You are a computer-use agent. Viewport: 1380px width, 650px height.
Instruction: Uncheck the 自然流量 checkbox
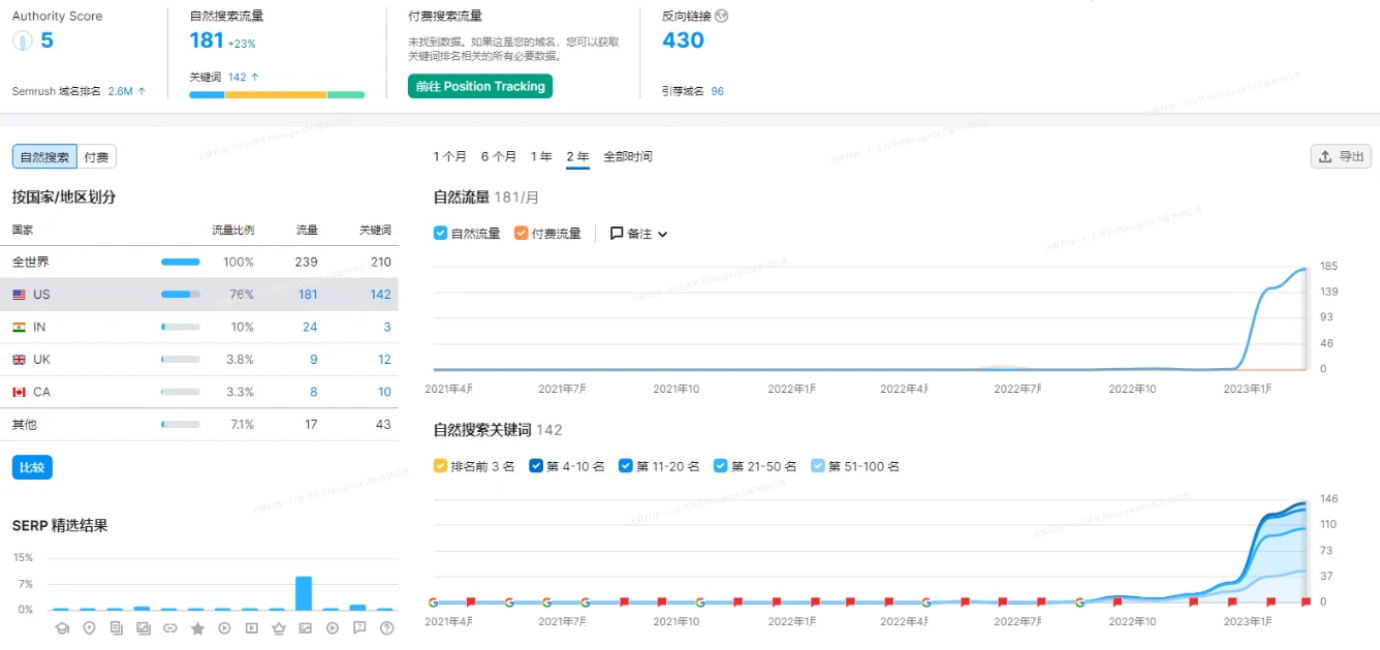click(x=441, y=233)
